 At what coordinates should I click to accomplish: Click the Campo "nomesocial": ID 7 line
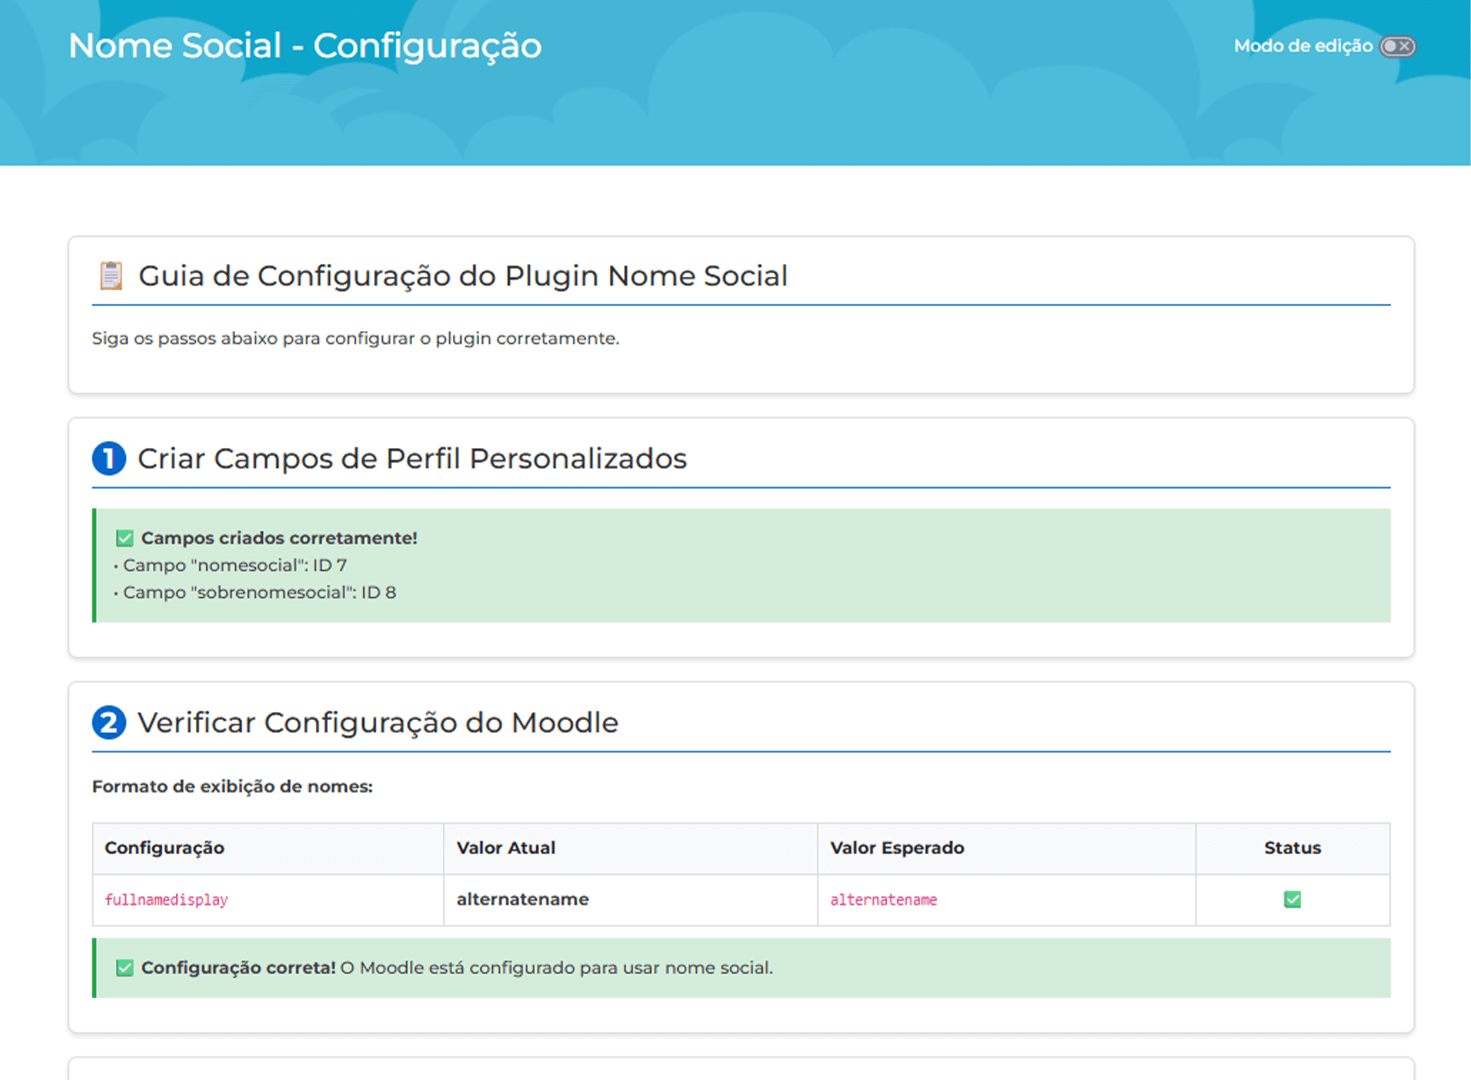[x=234, y=565]
